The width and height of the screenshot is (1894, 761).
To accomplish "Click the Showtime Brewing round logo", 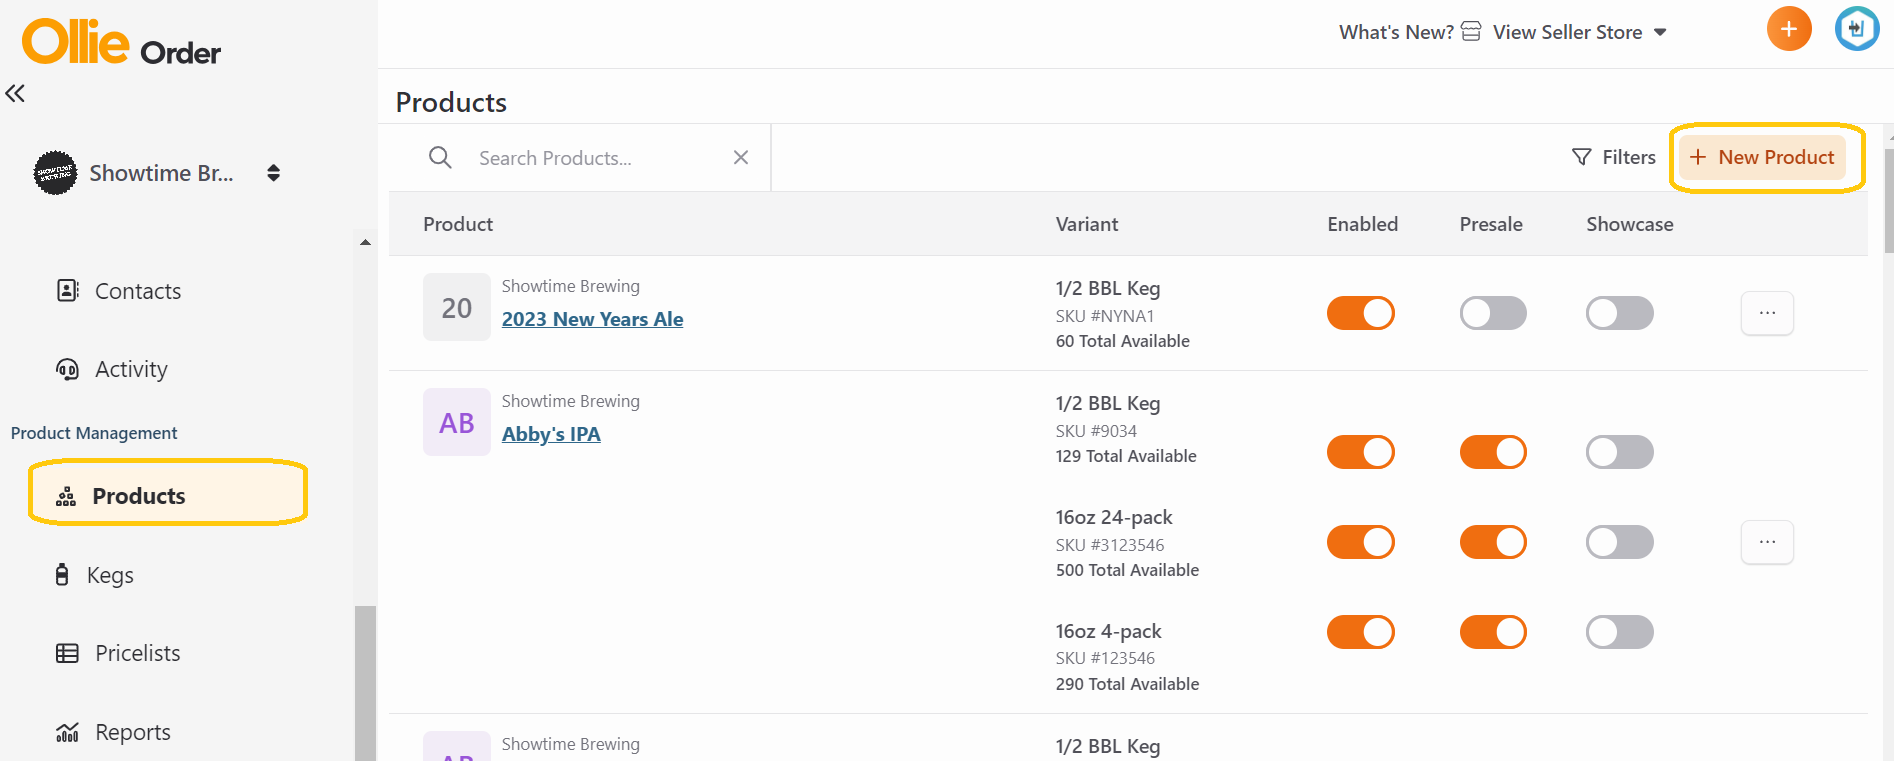I will point(55,173).
